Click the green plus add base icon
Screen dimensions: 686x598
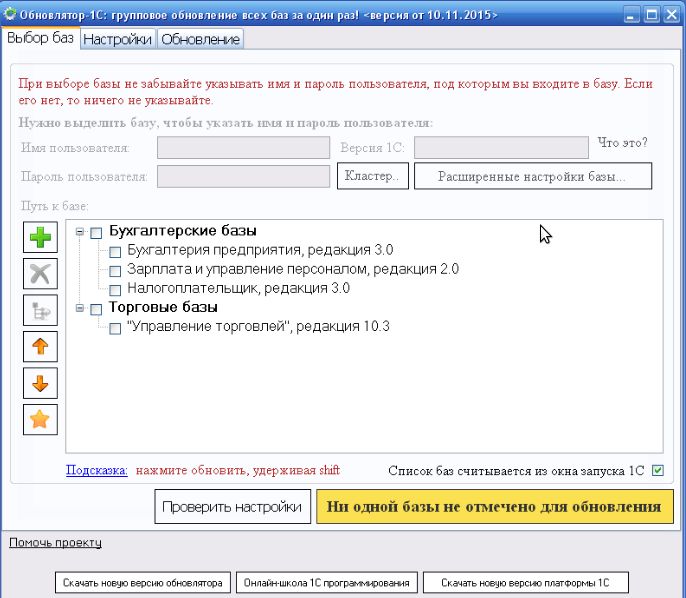[x=40, y=237]
